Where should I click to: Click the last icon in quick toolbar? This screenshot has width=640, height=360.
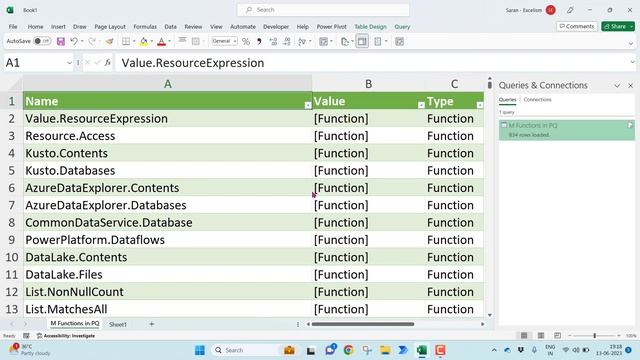pyautogui.click(x=400, y=41)
